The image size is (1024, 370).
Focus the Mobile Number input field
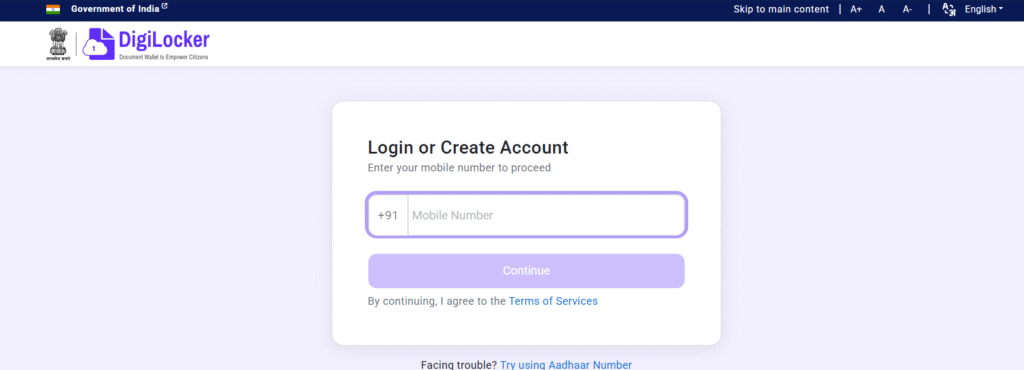coord(546,215)
